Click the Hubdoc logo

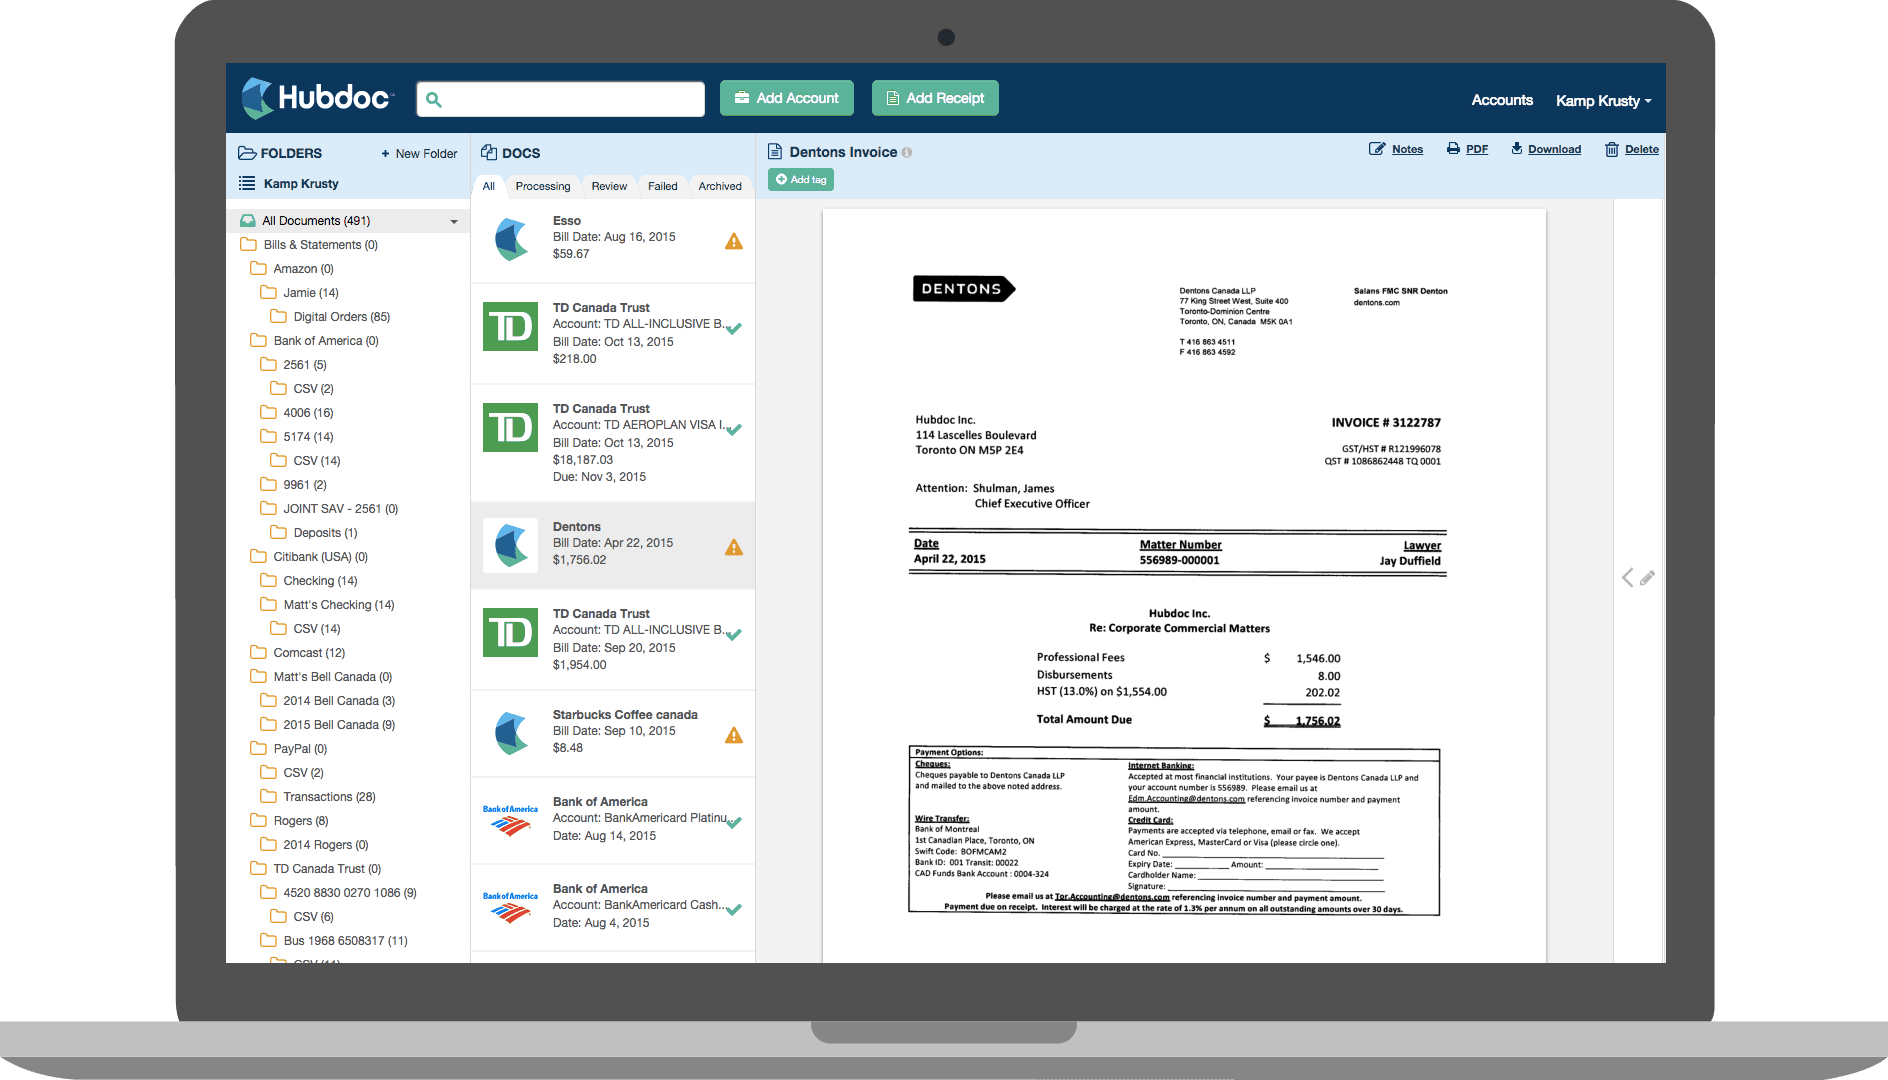317,98
